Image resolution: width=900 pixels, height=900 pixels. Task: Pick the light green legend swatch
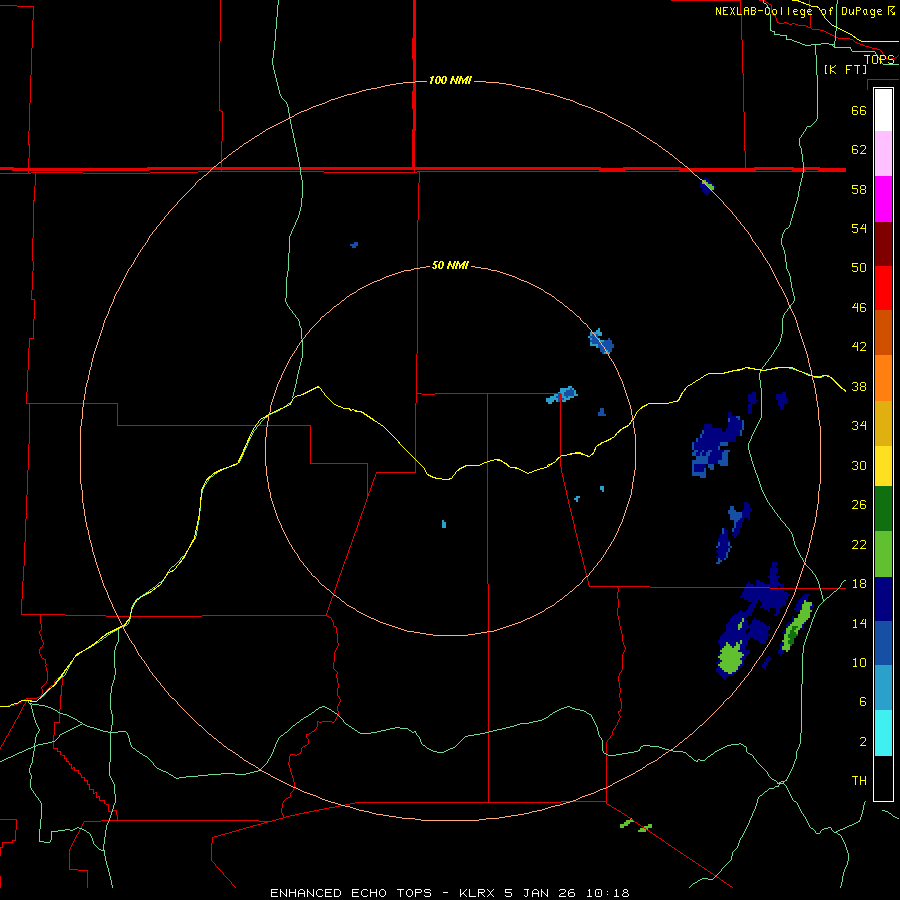coord(883,554)
